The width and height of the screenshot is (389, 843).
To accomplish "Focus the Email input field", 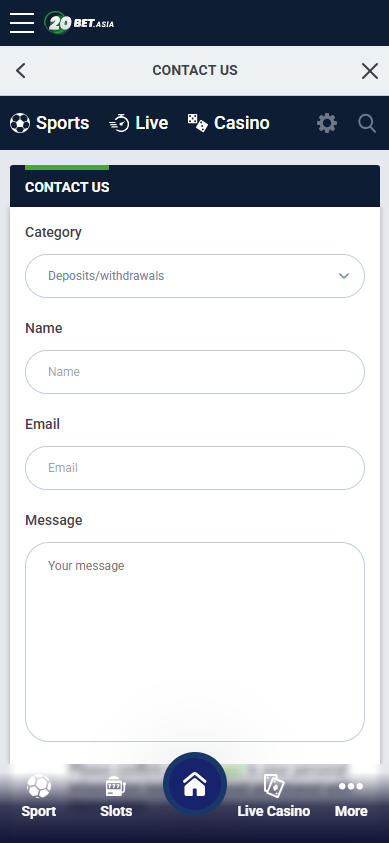I will click(194, 468).
